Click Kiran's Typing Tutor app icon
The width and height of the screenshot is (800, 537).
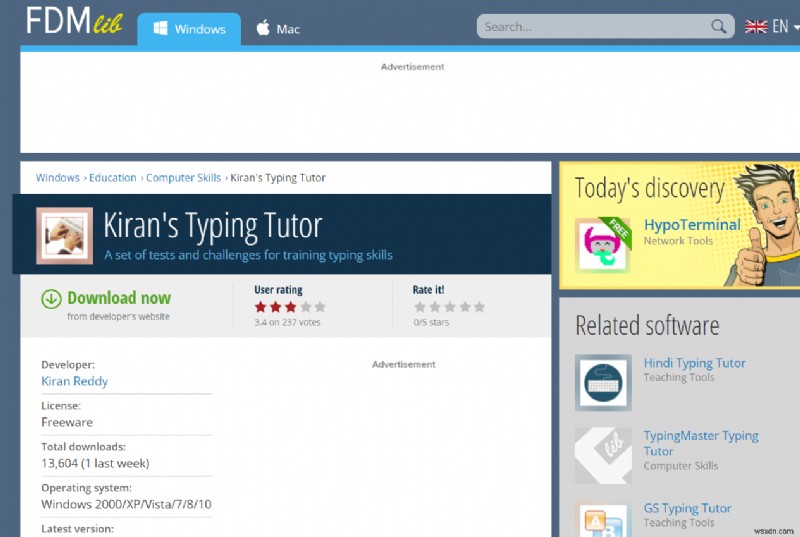[65, 236]
